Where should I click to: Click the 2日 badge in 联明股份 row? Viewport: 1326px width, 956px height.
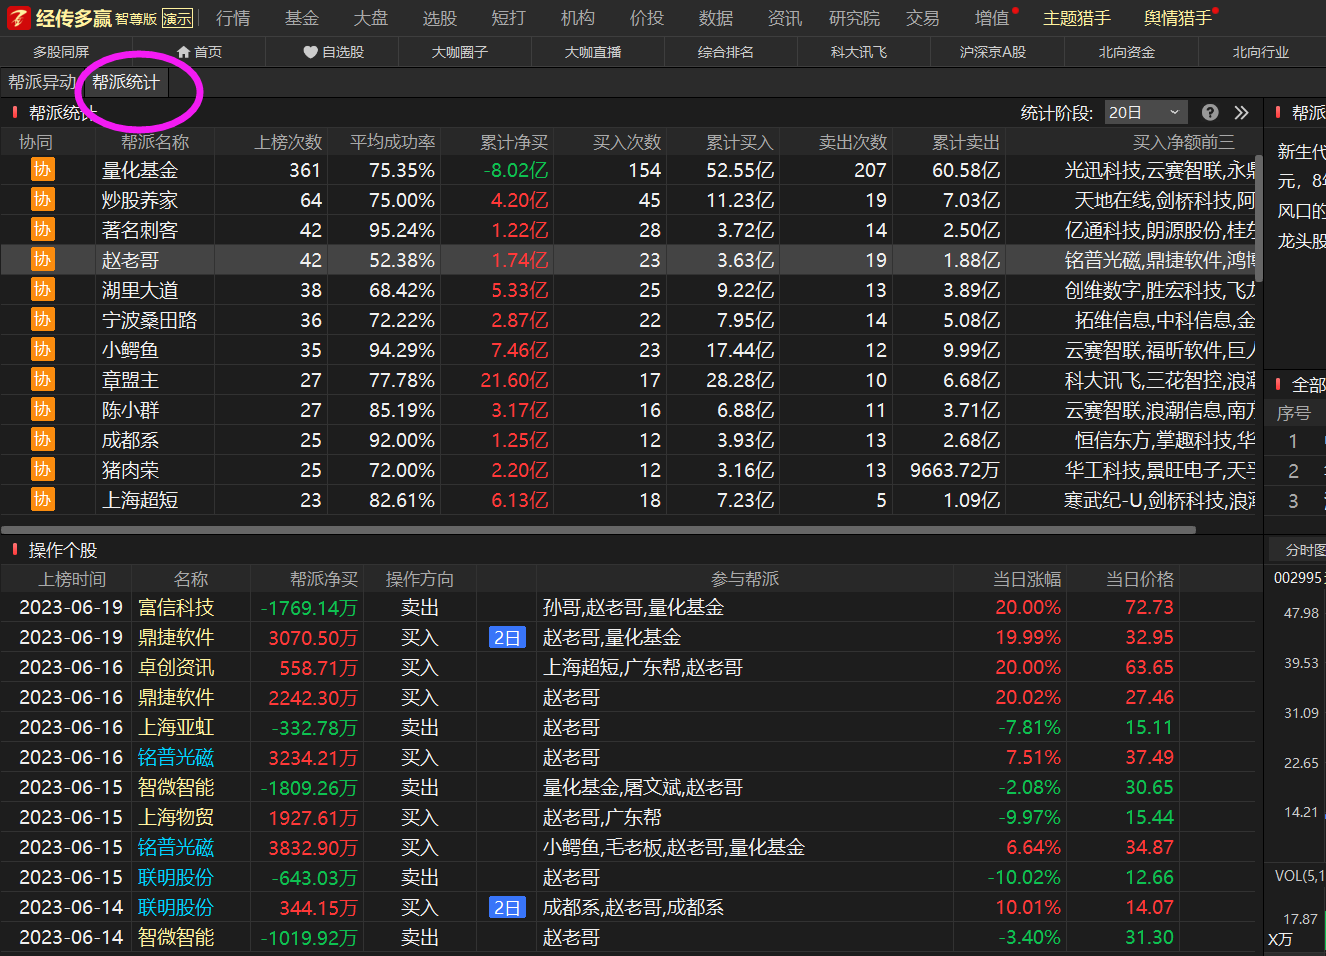(507, 908)
